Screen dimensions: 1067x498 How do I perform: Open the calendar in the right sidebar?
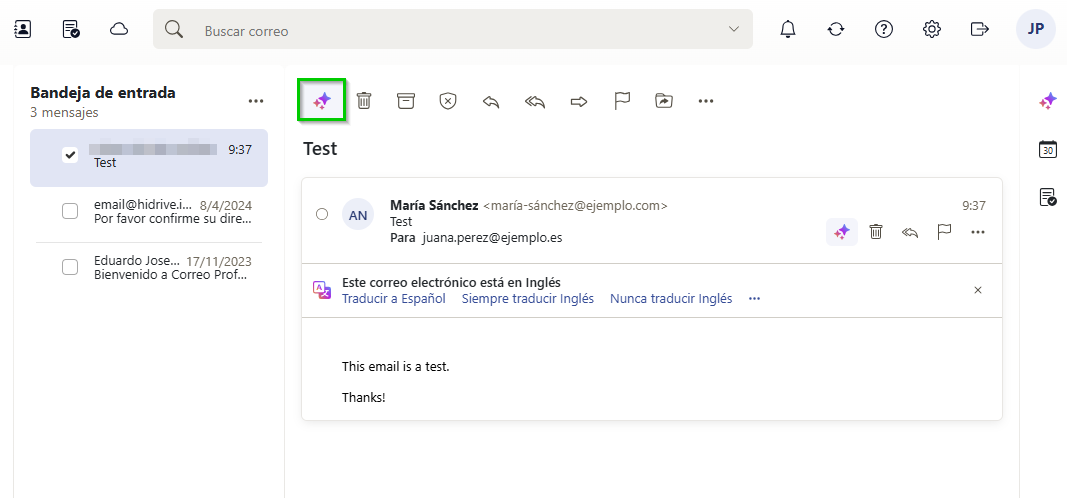(x=1048, y=149)
